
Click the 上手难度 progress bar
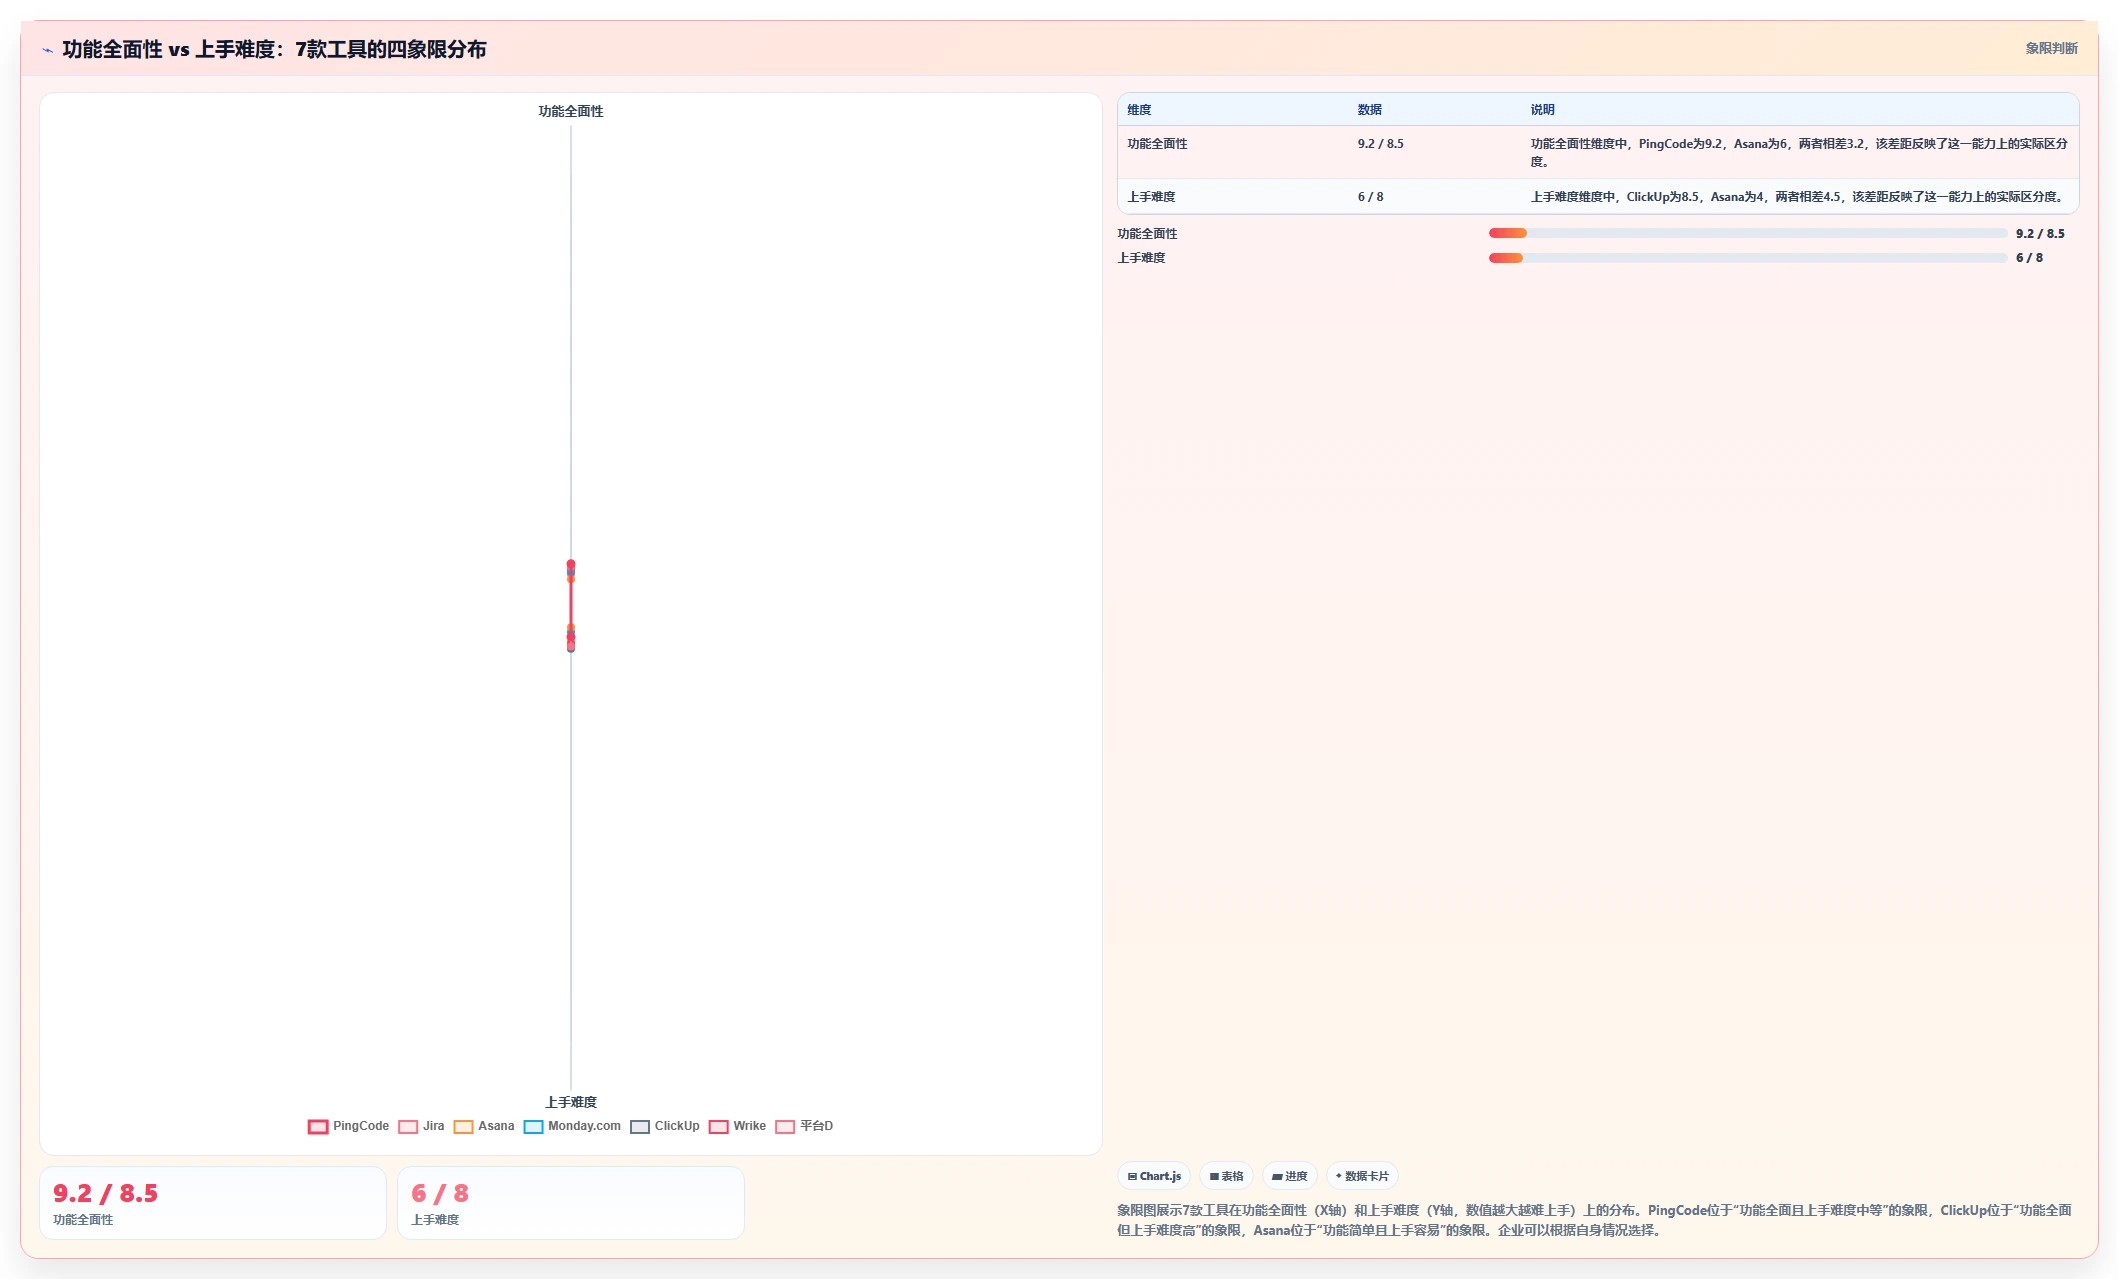point(1747,258)
